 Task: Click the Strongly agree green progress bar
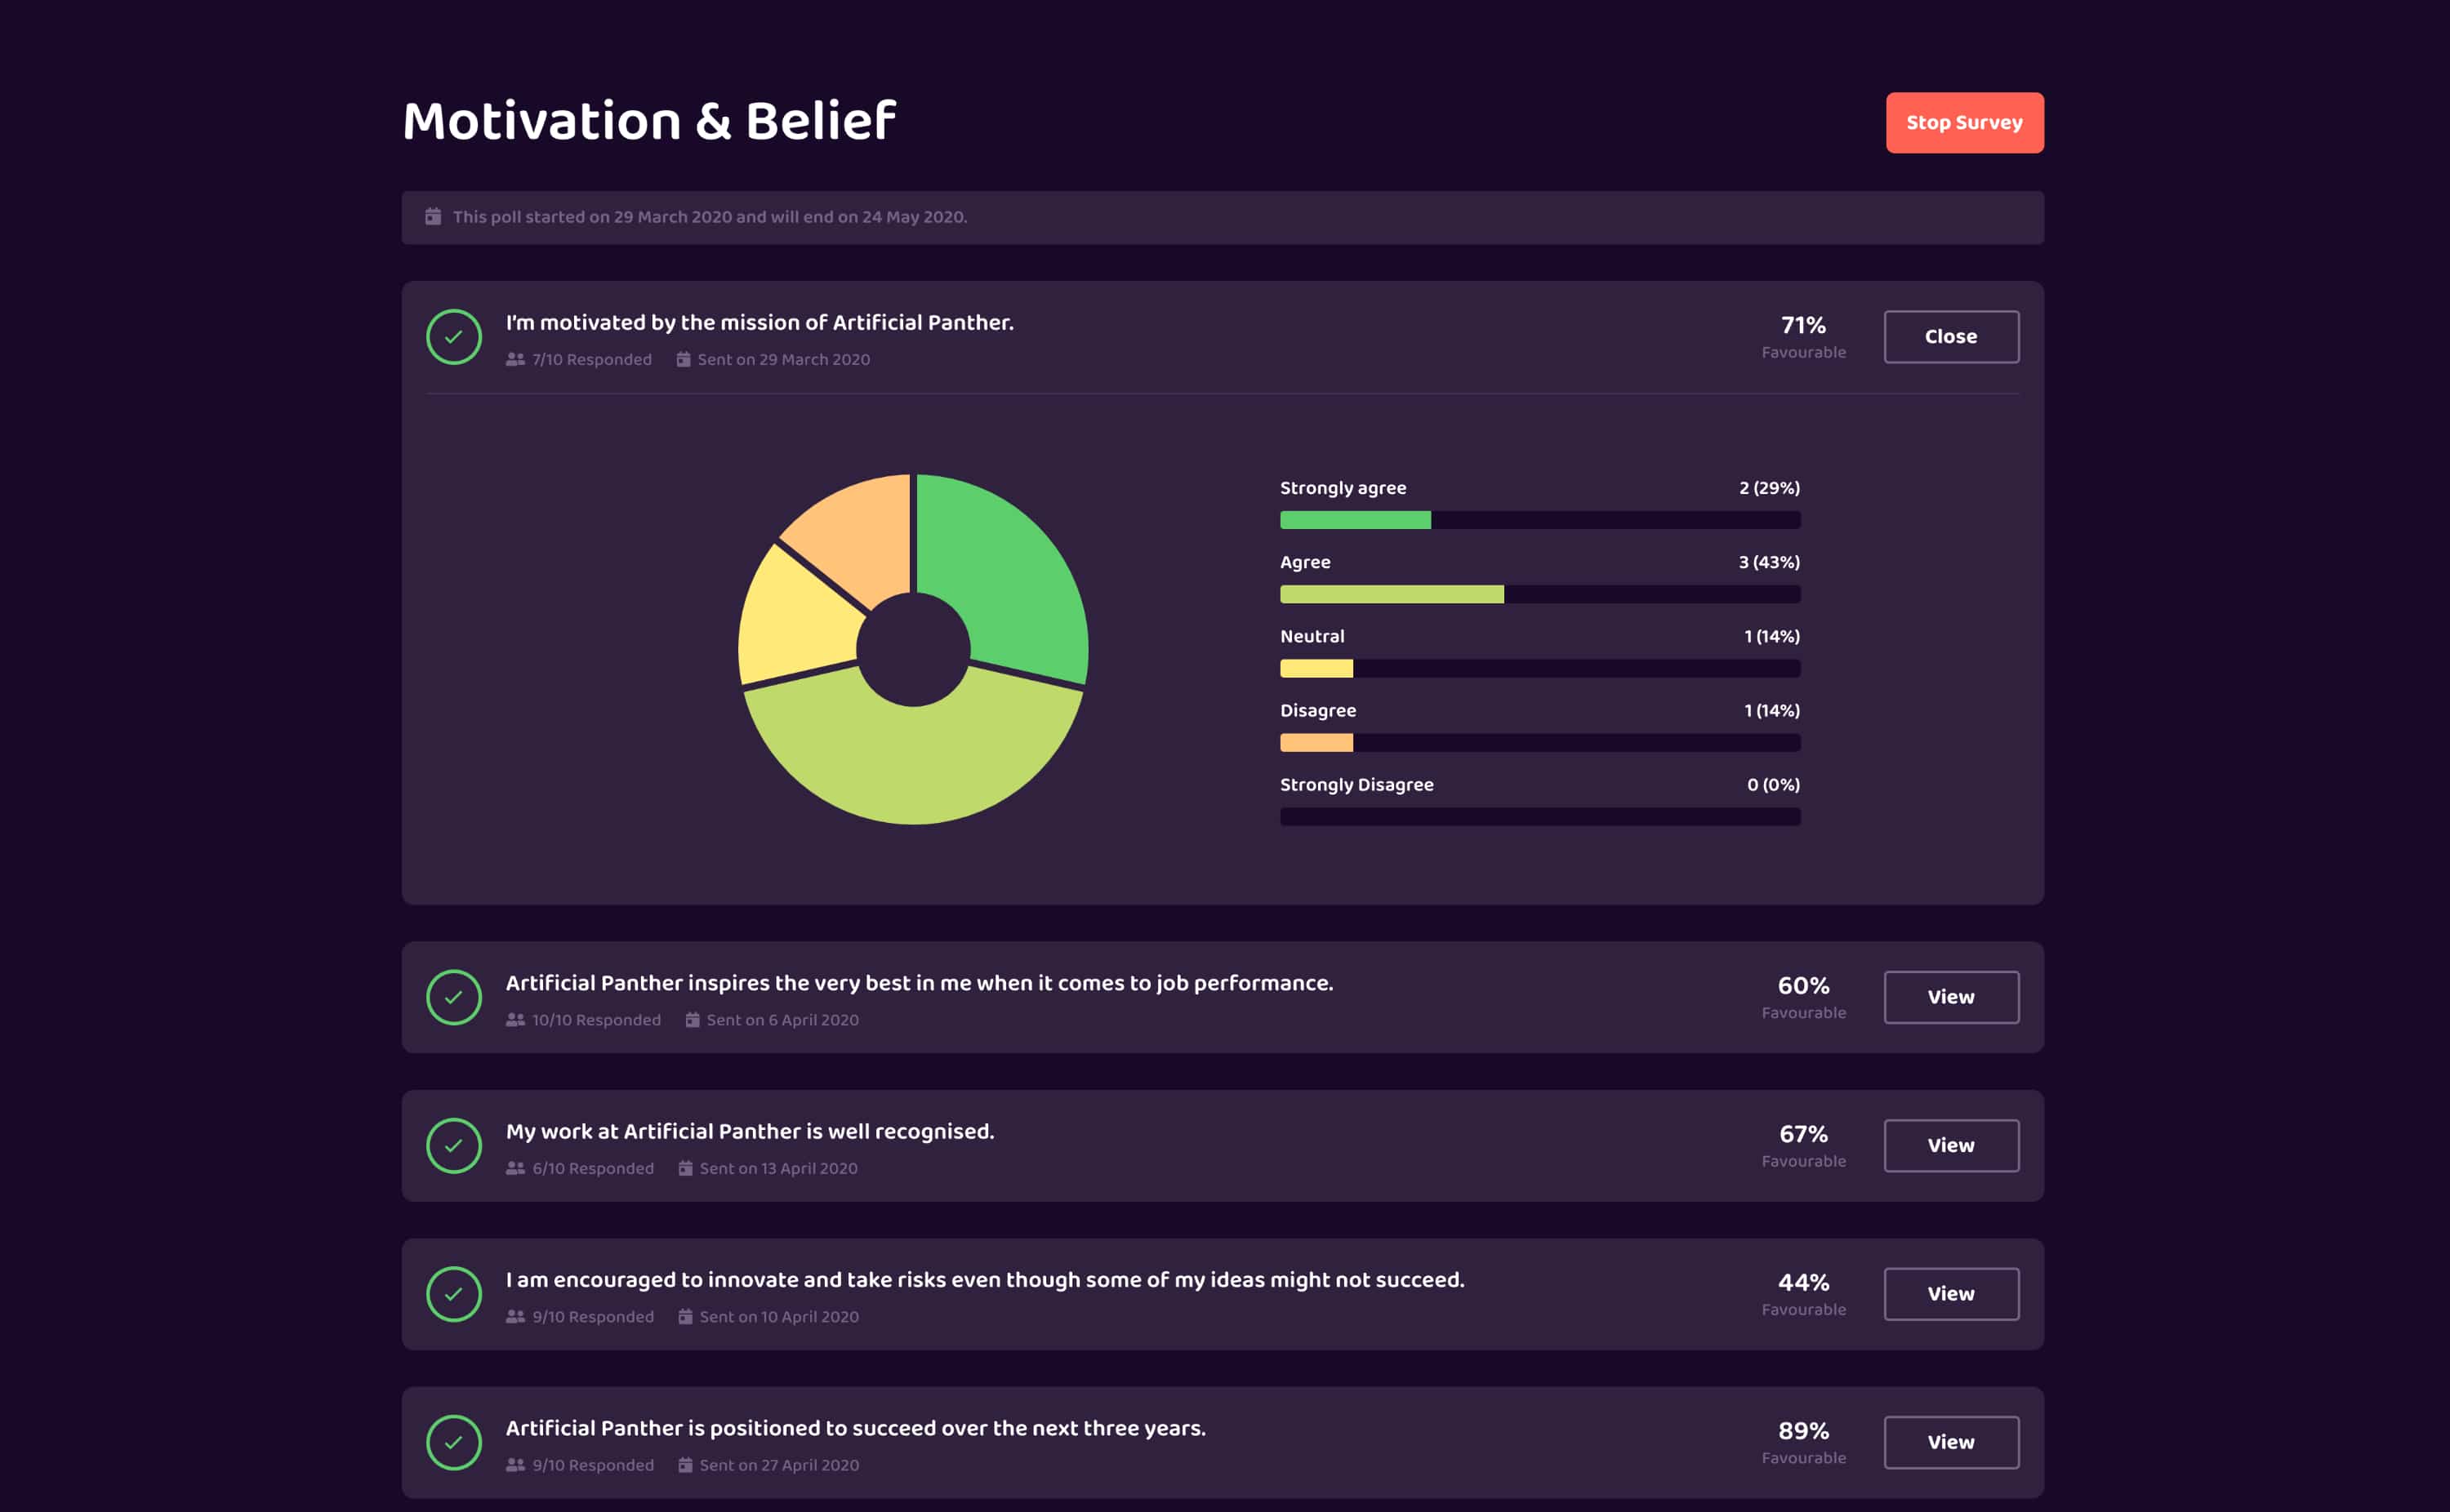point(1540,520)
